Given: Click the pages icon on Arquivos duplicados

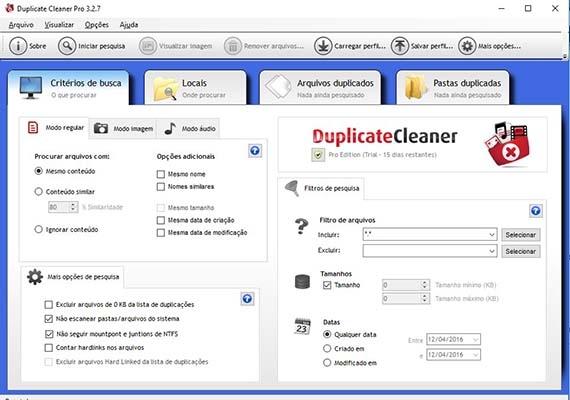Looking at the screenshot, I should (x=278, y=87).
